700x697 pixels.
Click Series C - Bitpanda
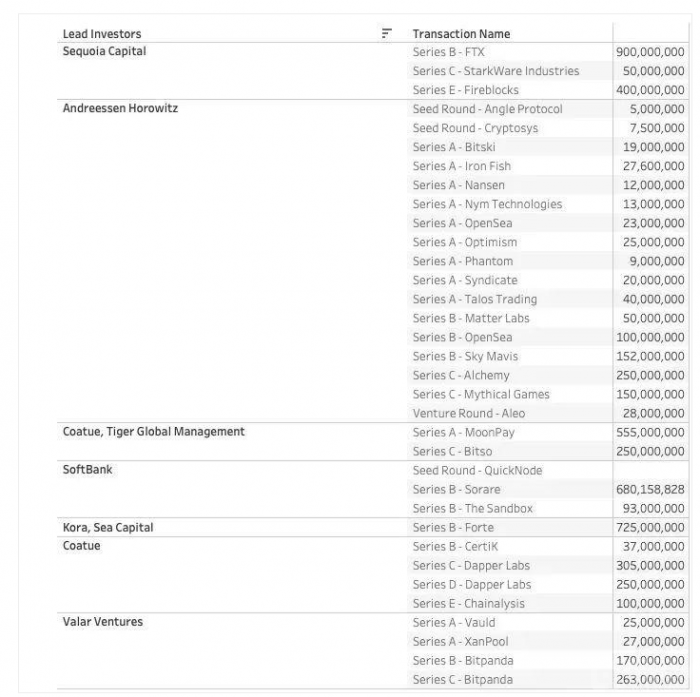(x=462, y=680)
